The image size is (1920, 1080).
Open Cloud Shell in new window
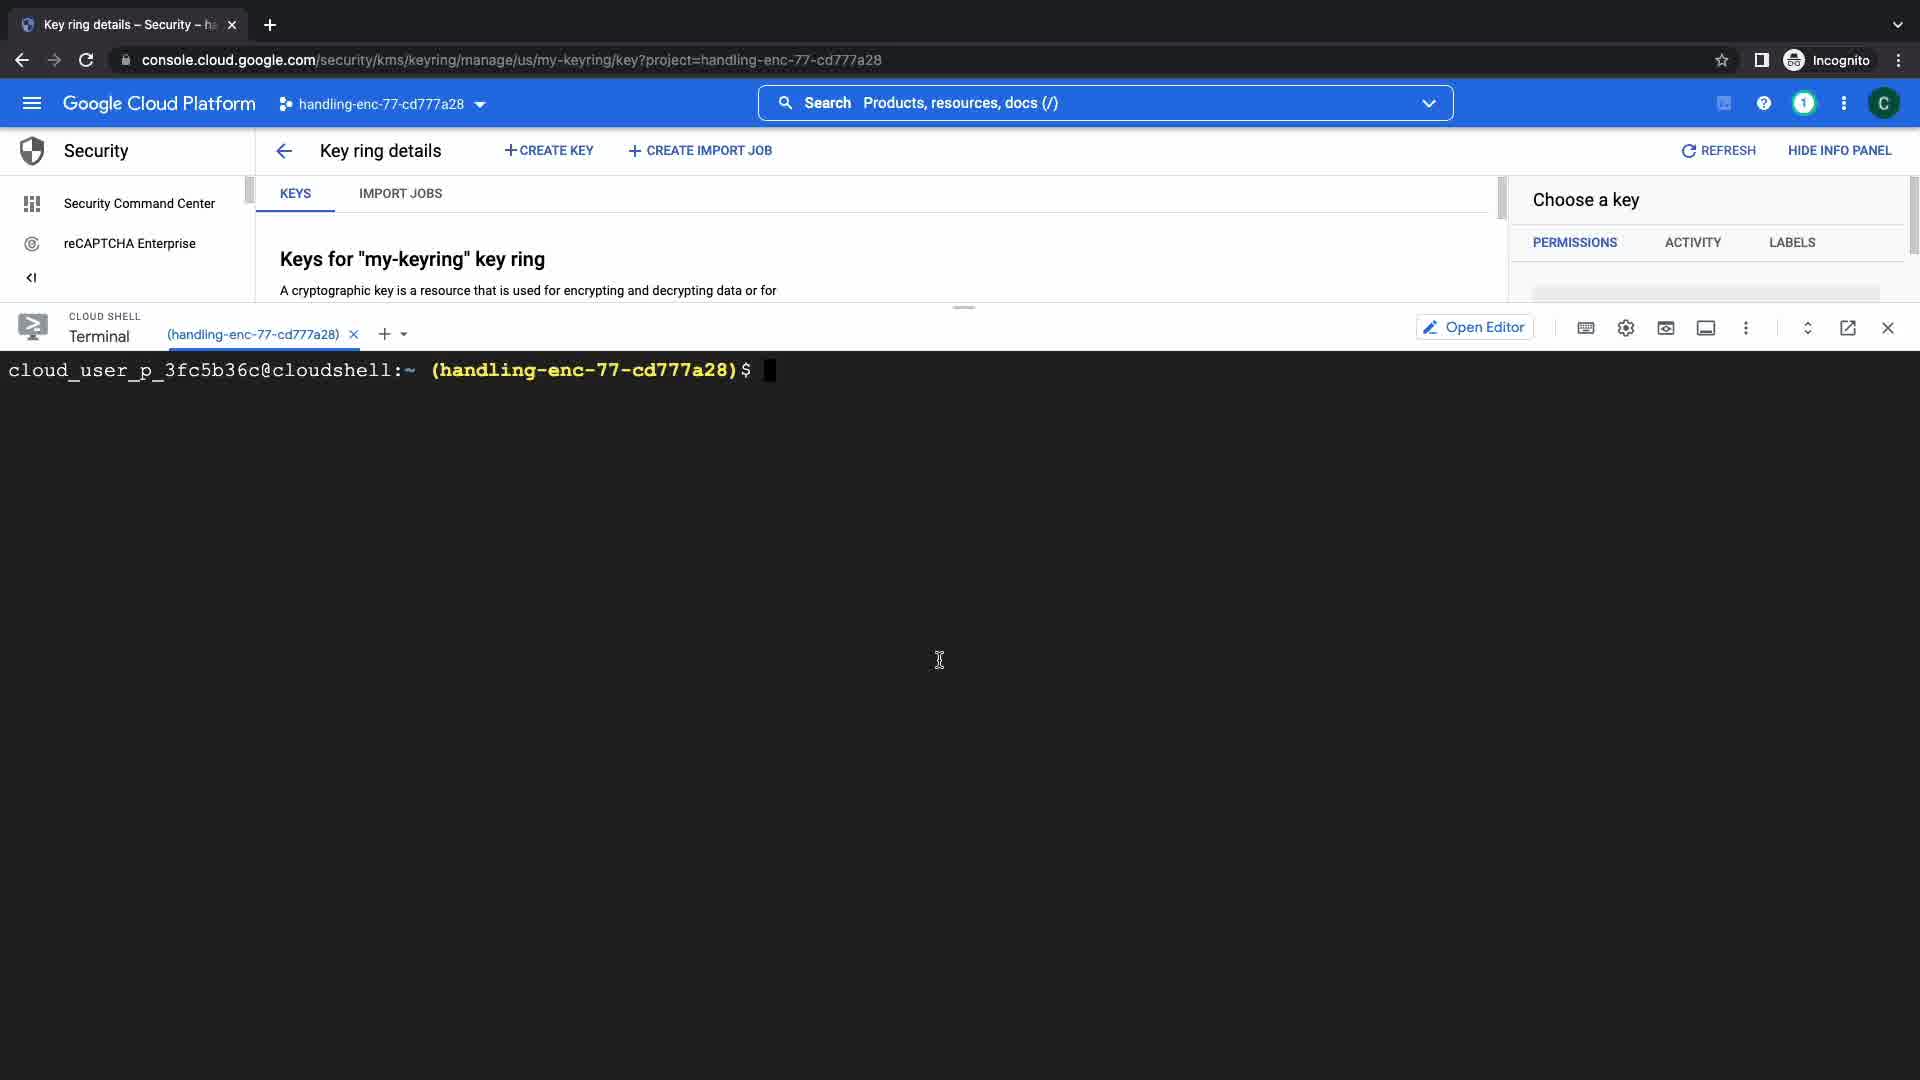click(1847, 328)
